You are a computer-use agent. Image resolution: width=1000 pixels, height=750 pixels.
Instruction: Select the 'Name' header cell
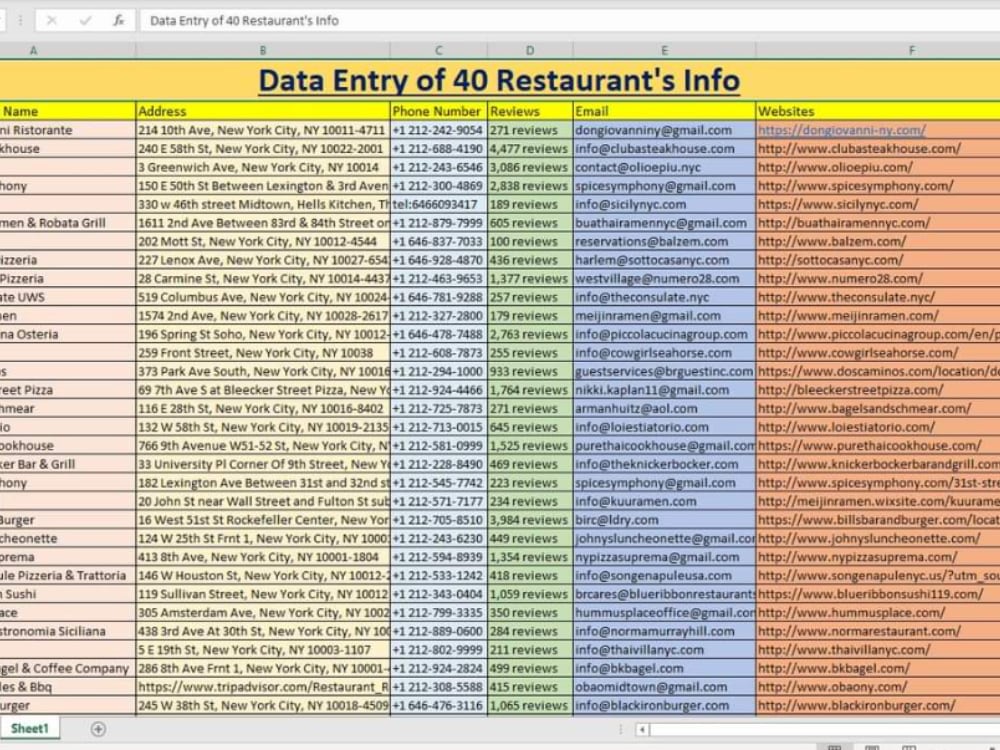click(x=68, y=111)
